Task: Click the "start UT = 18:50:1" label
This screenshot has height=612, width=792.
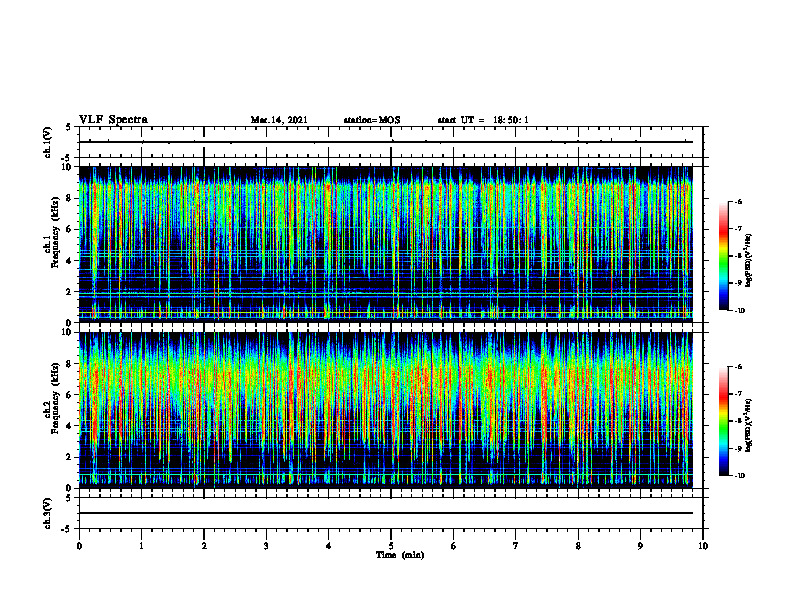Action: pos(483,120)
